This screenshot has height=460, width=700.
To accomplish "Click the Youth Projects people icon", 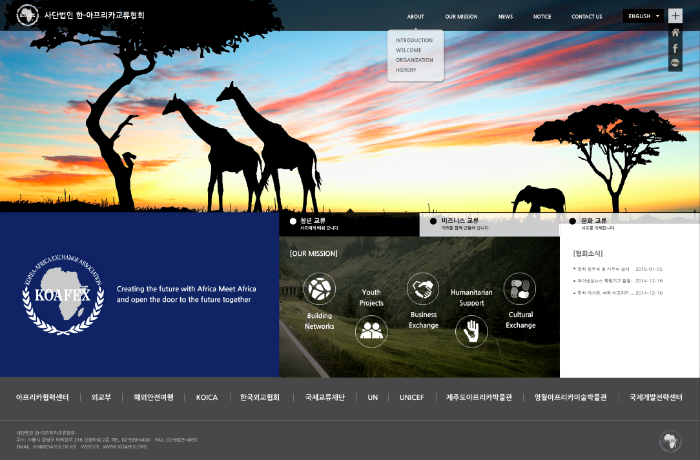I will click(x=371, y=330).
